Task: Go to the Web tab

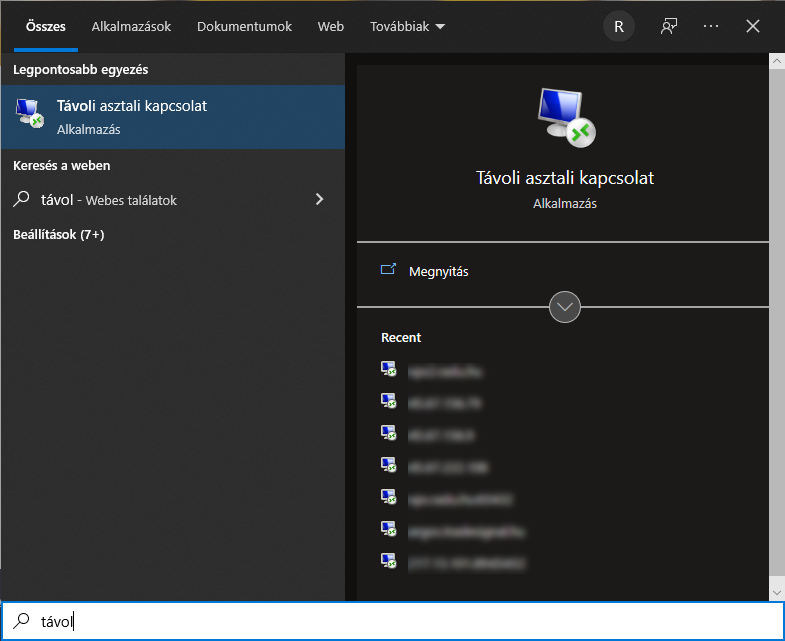Action: tap(330, 27)
